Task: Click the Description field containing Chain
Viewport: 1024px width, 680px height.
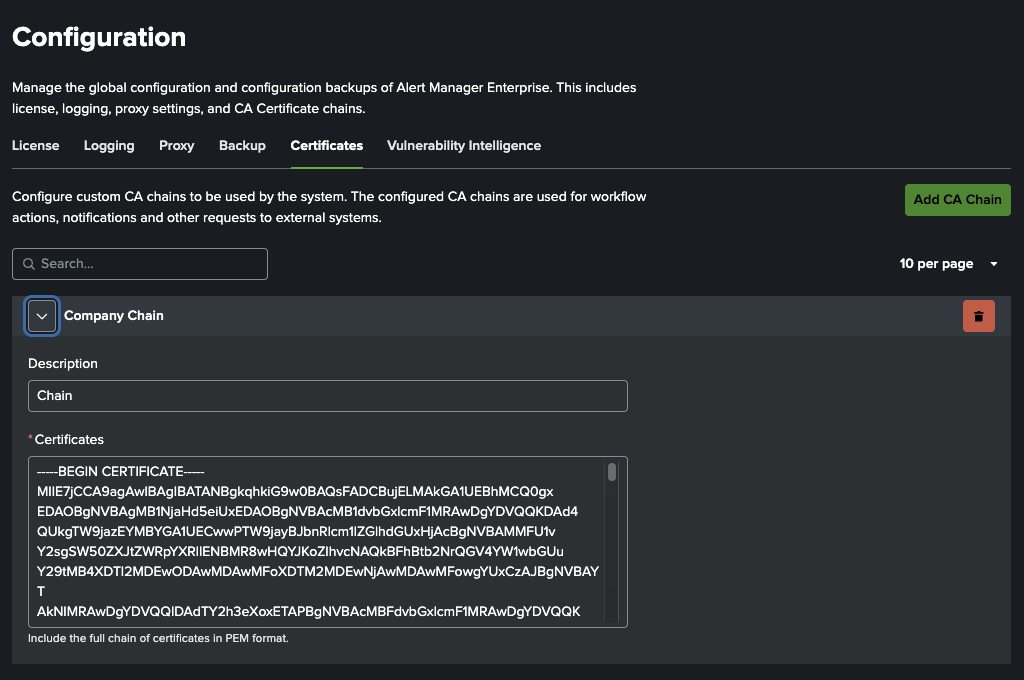Action: pos(327,396)
